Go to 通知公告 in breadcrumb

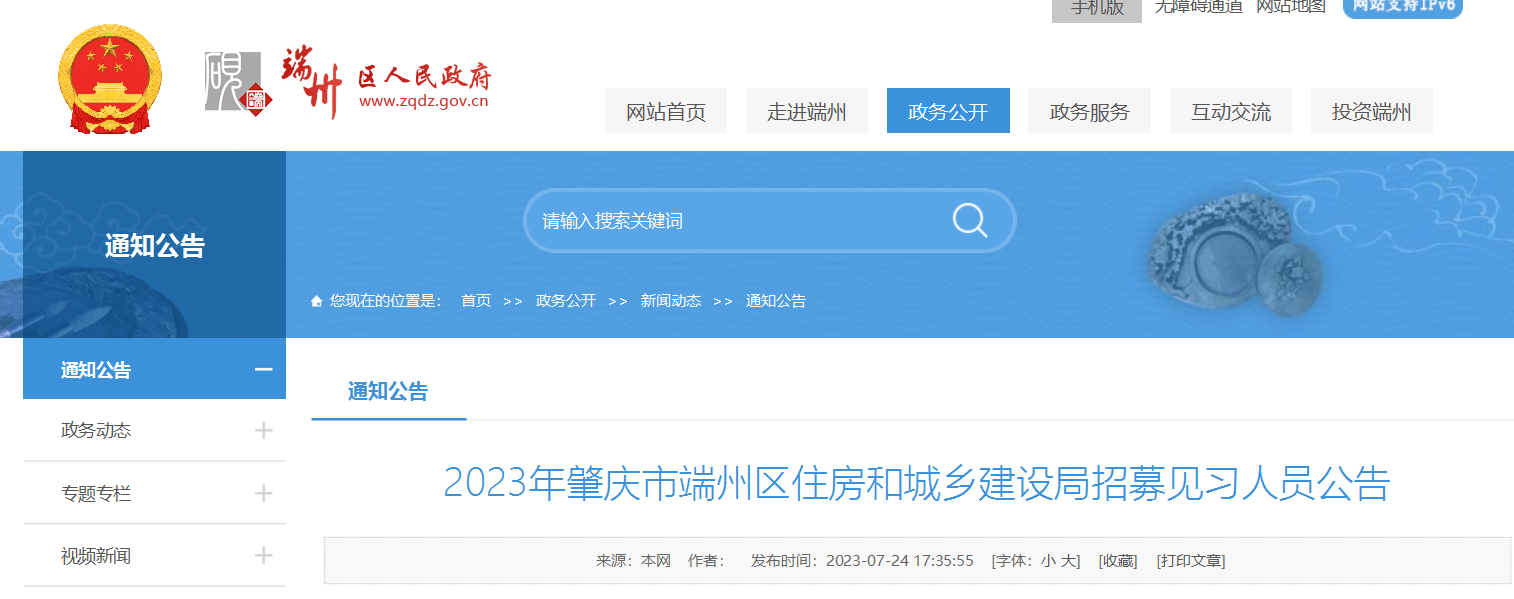point(776,301)
